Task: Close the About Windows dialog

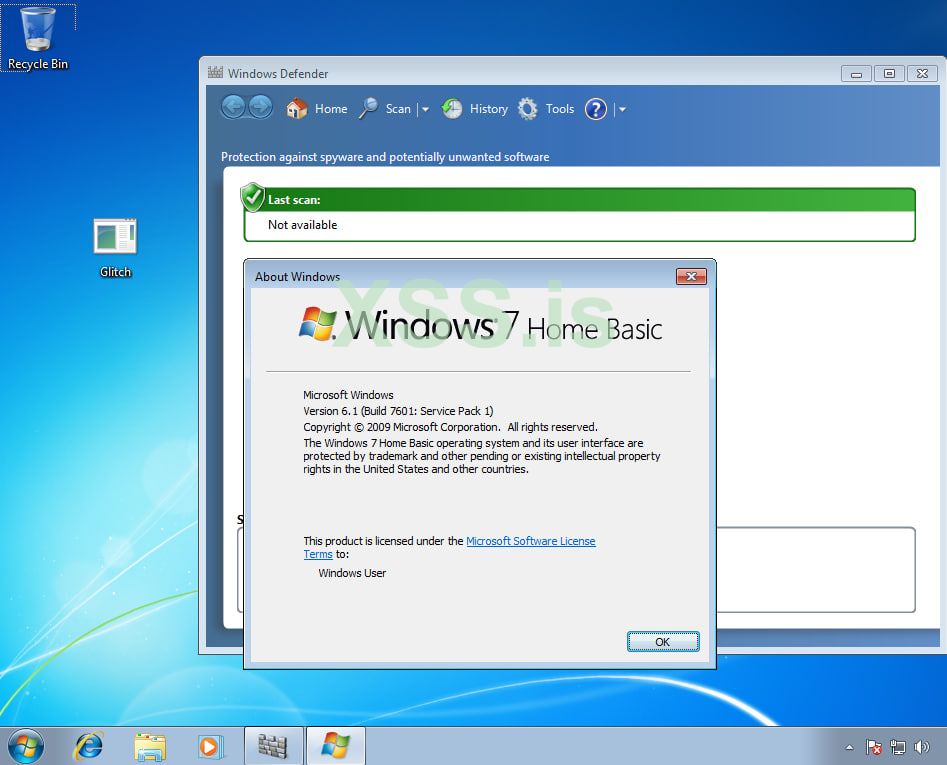Action: click(x=691, y=277)
